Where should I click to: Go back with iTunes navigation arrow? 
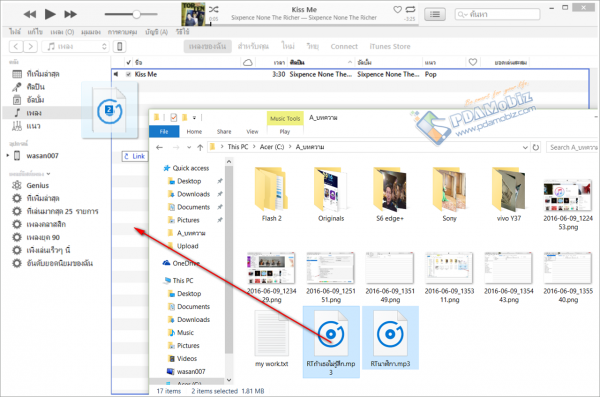(x=16, y=47)
